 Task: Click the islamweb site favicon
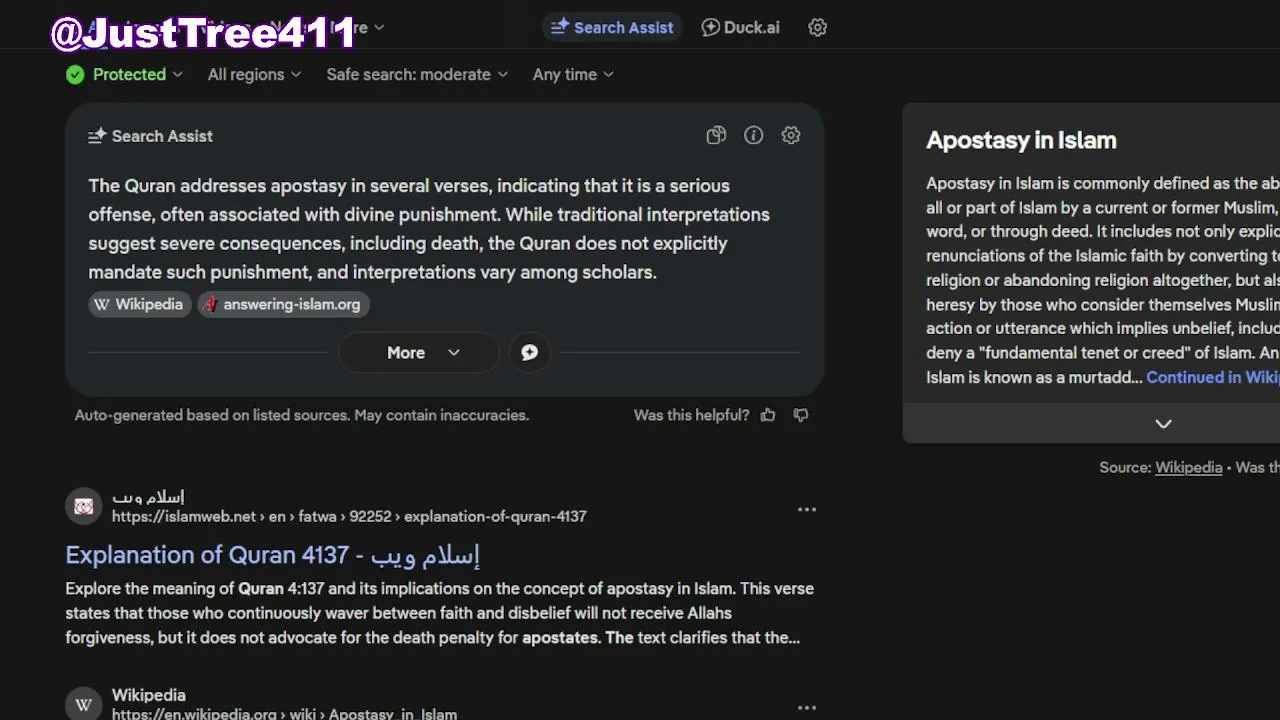pos(84,506)
